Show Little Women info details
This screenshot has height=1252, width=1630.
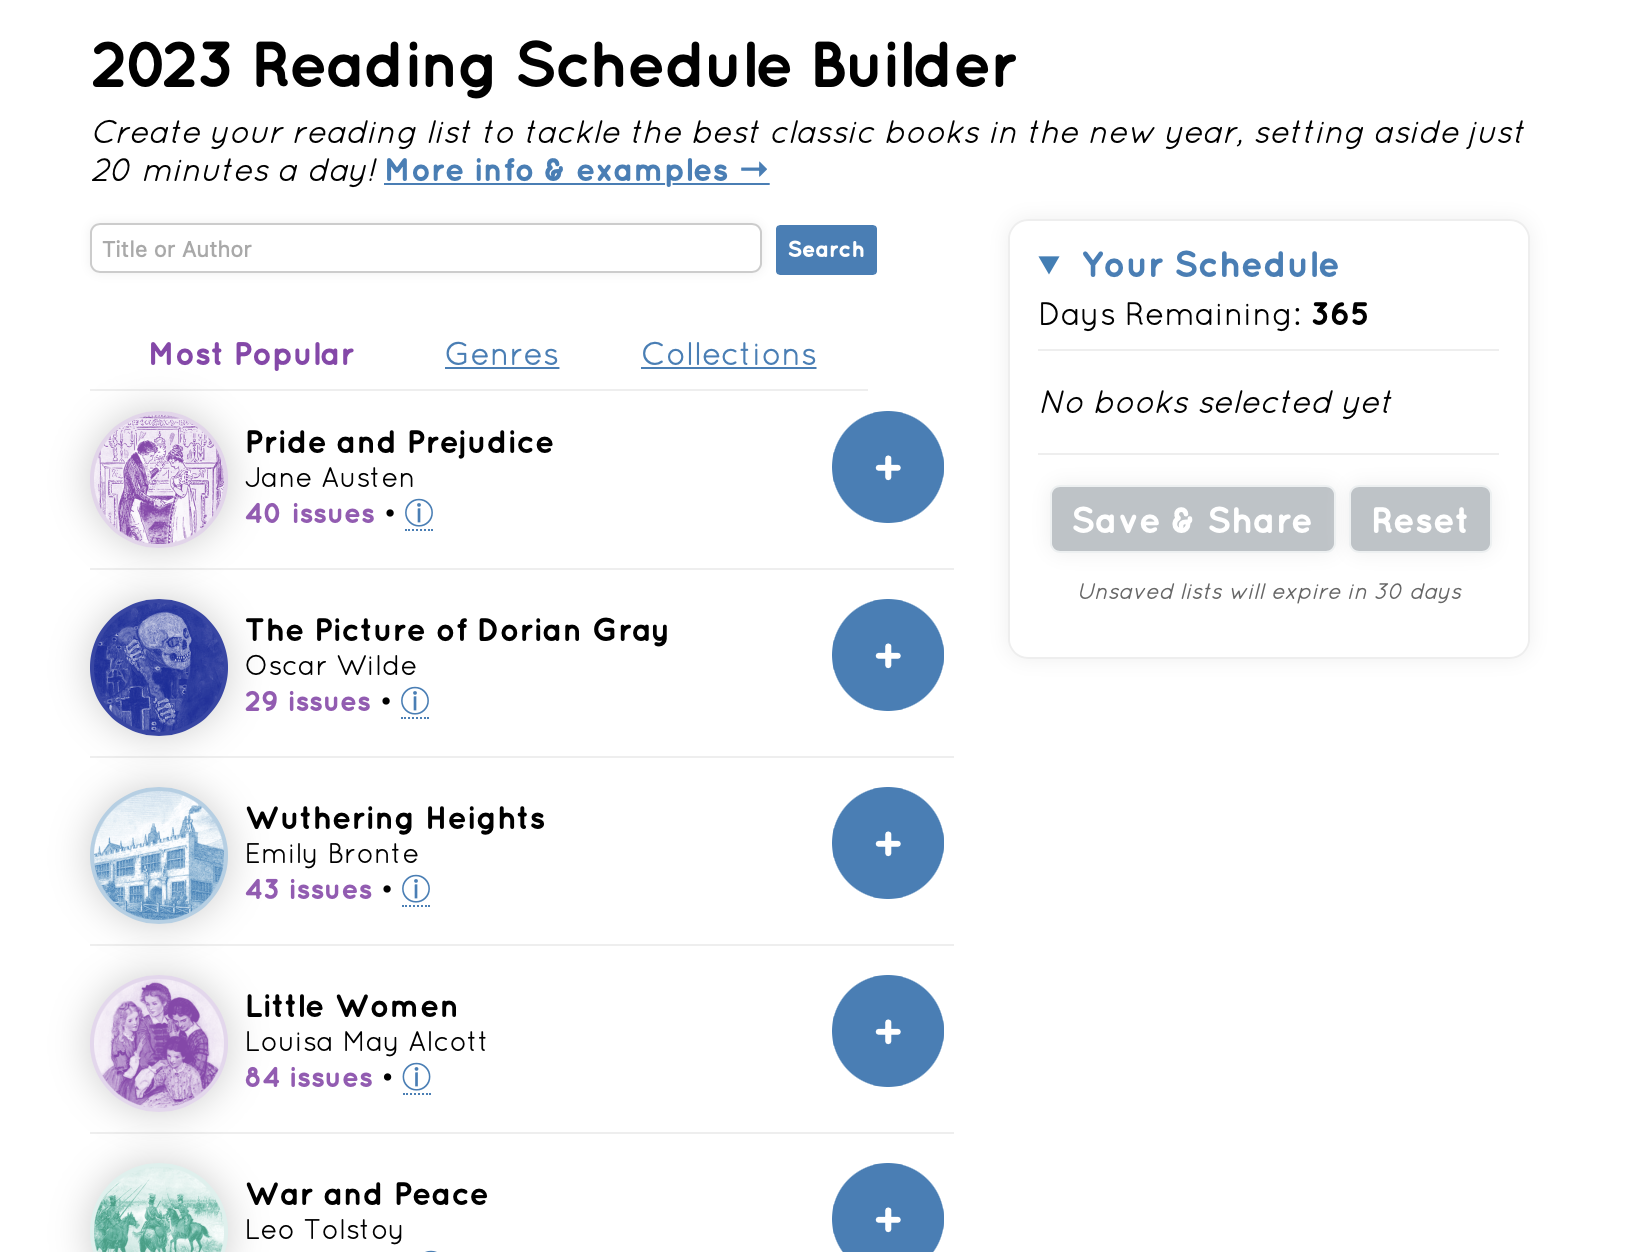click(417, 1078)
